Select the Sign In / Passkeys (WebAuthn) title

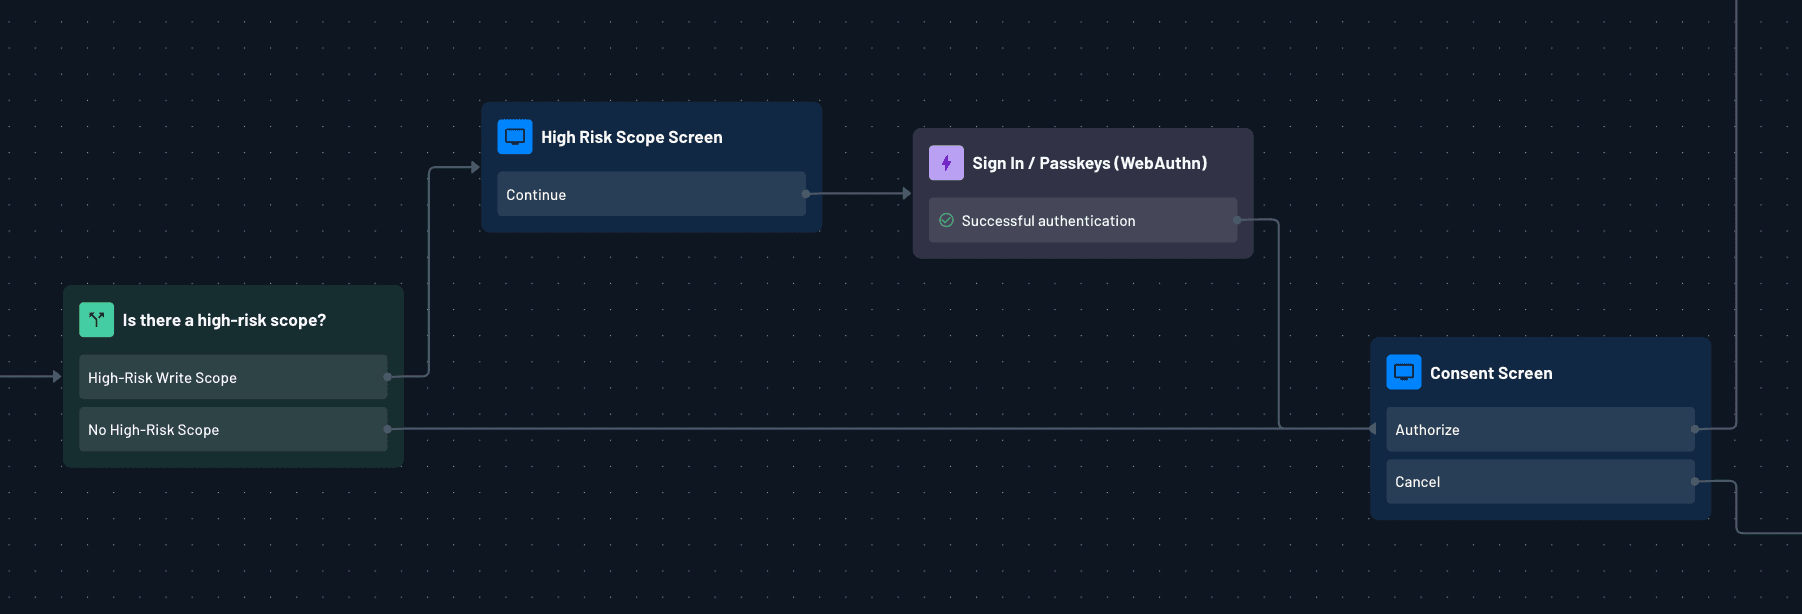coord(1089,163)
